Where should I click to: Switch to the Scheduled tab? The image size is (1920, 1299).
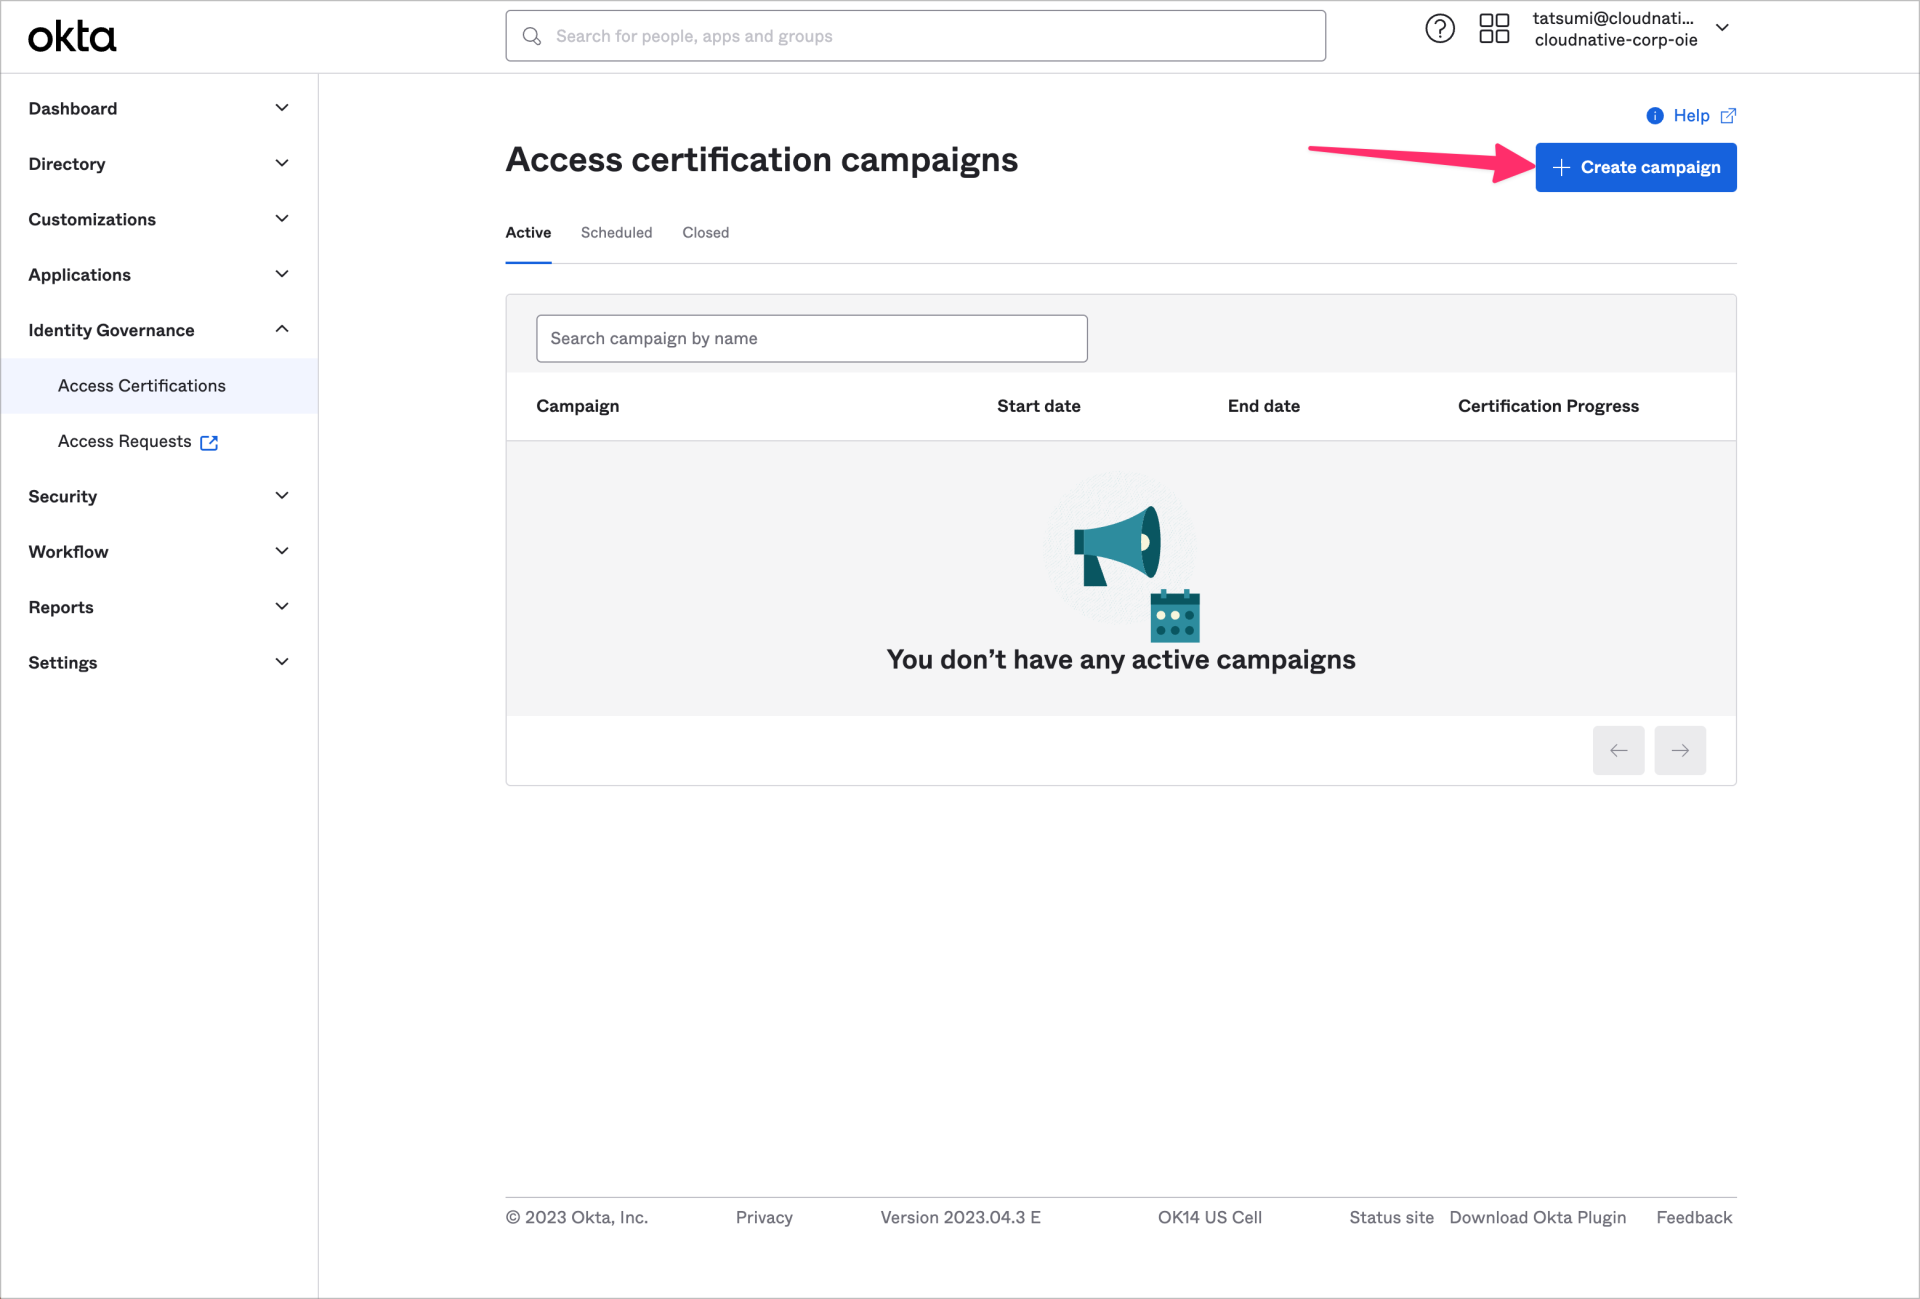click(x=616, y=232)
